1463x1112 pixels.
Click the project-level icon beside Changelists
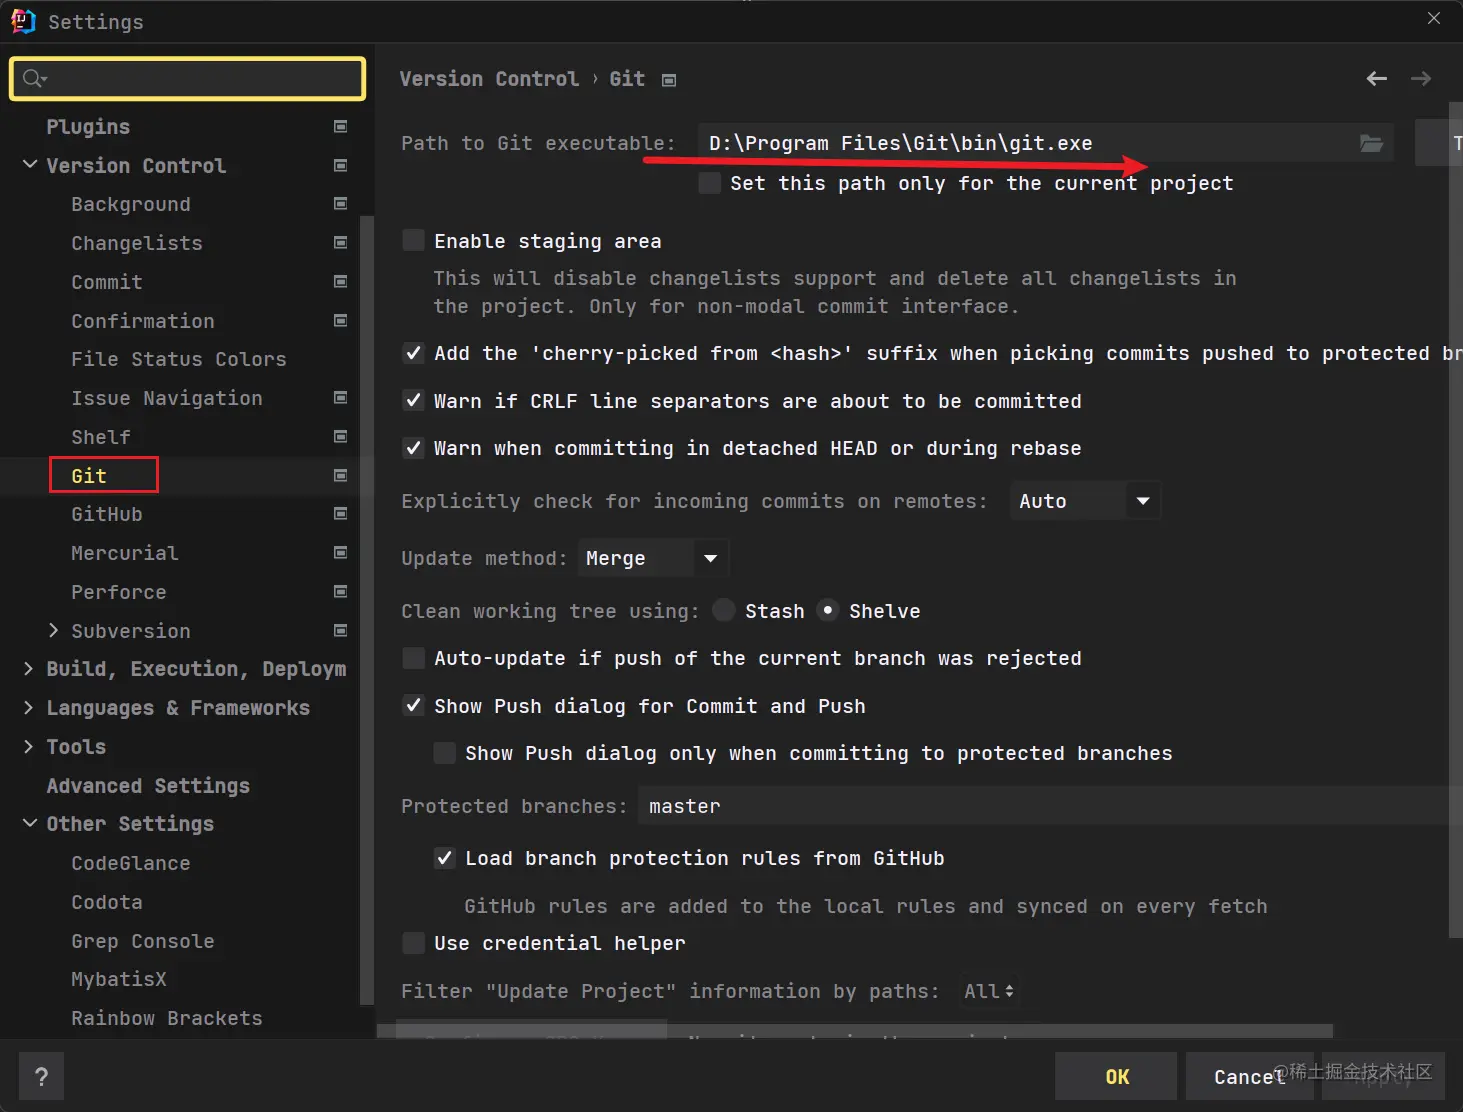(x=340, y=243)
